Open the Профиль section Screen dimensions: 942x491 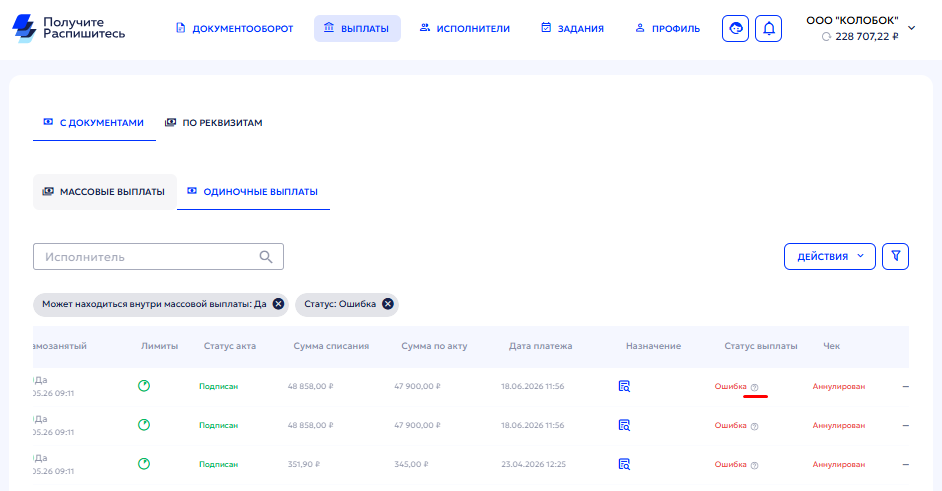667,28
